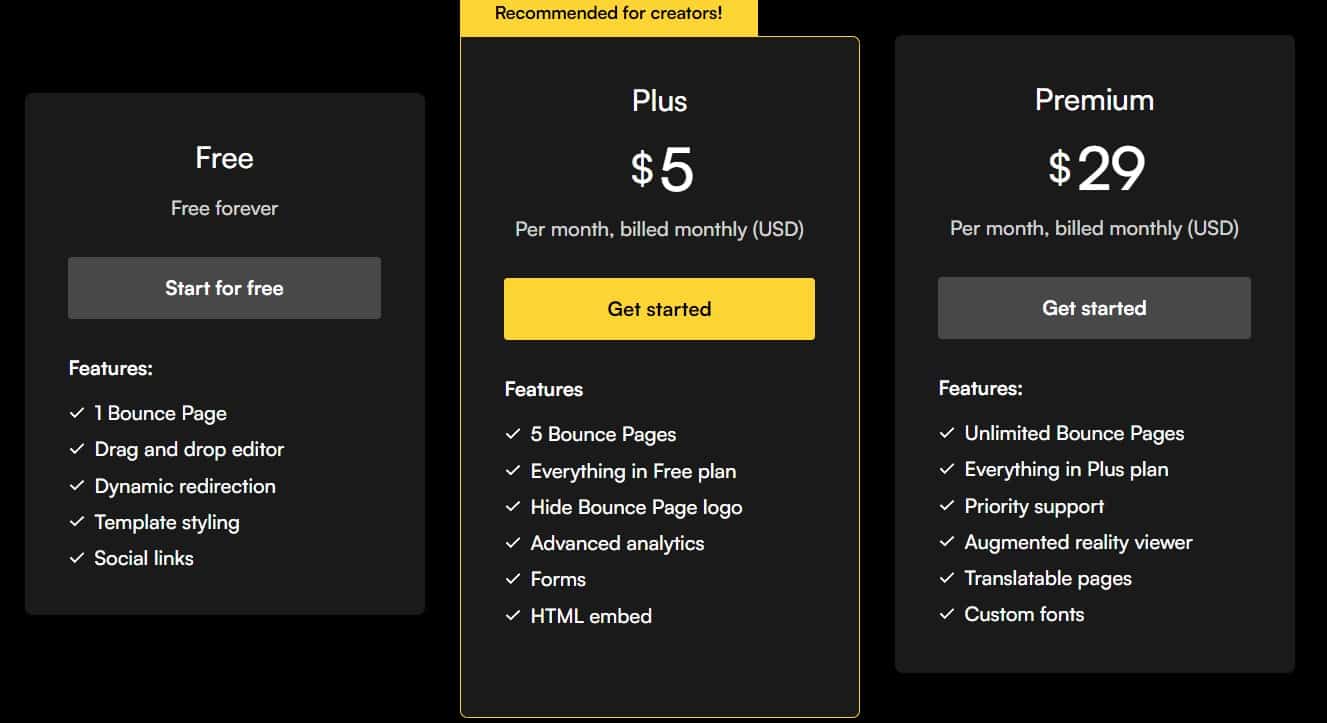Click the checkmark next to "Translatable pages"

[946, 579]
